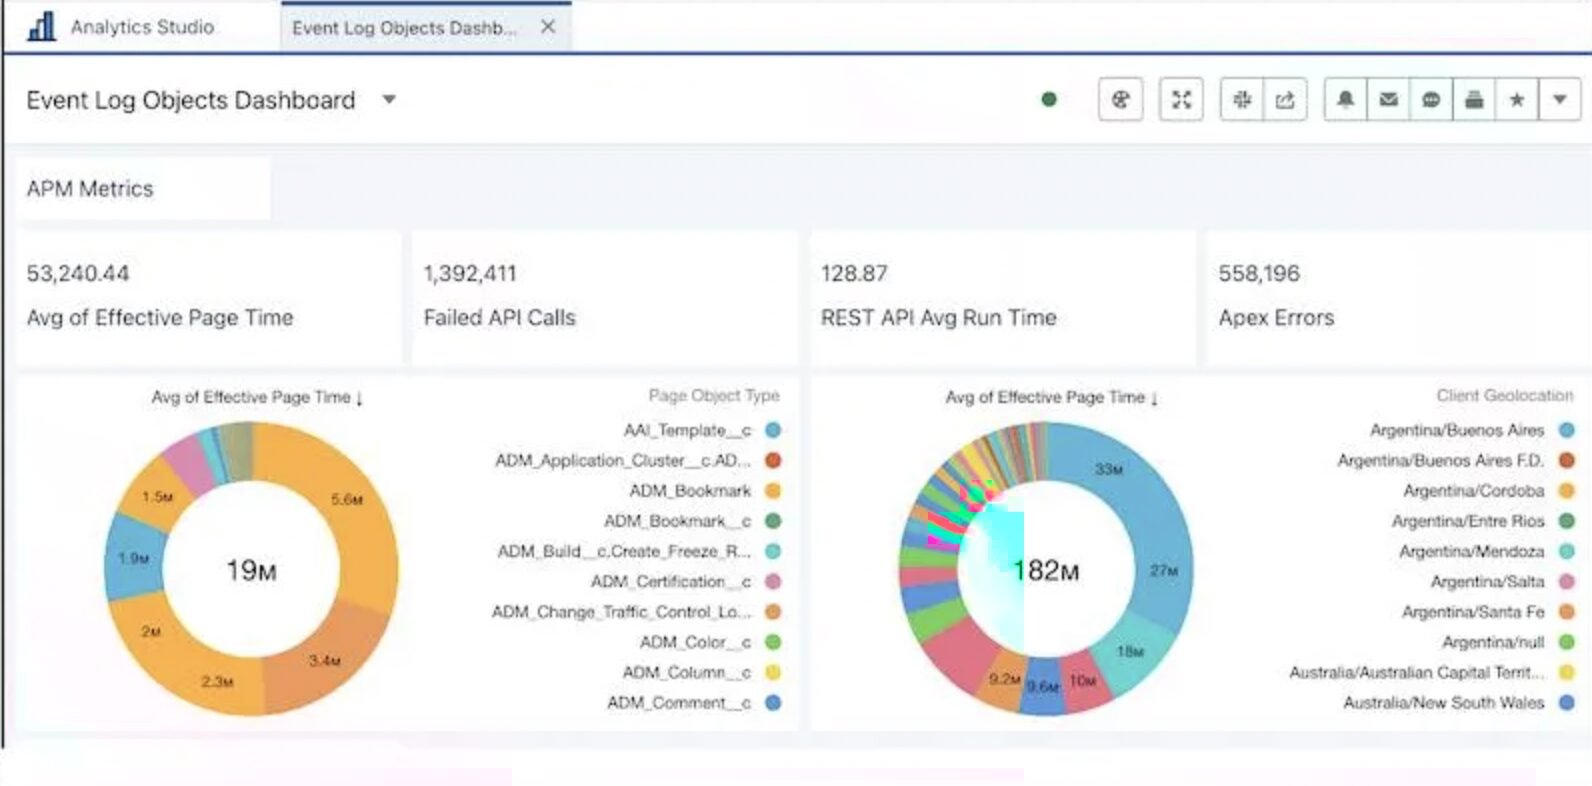Sort left chart by Avg of Effective Page Time
The height and width of the screenshot is (786, 1592).
[257, 397]
